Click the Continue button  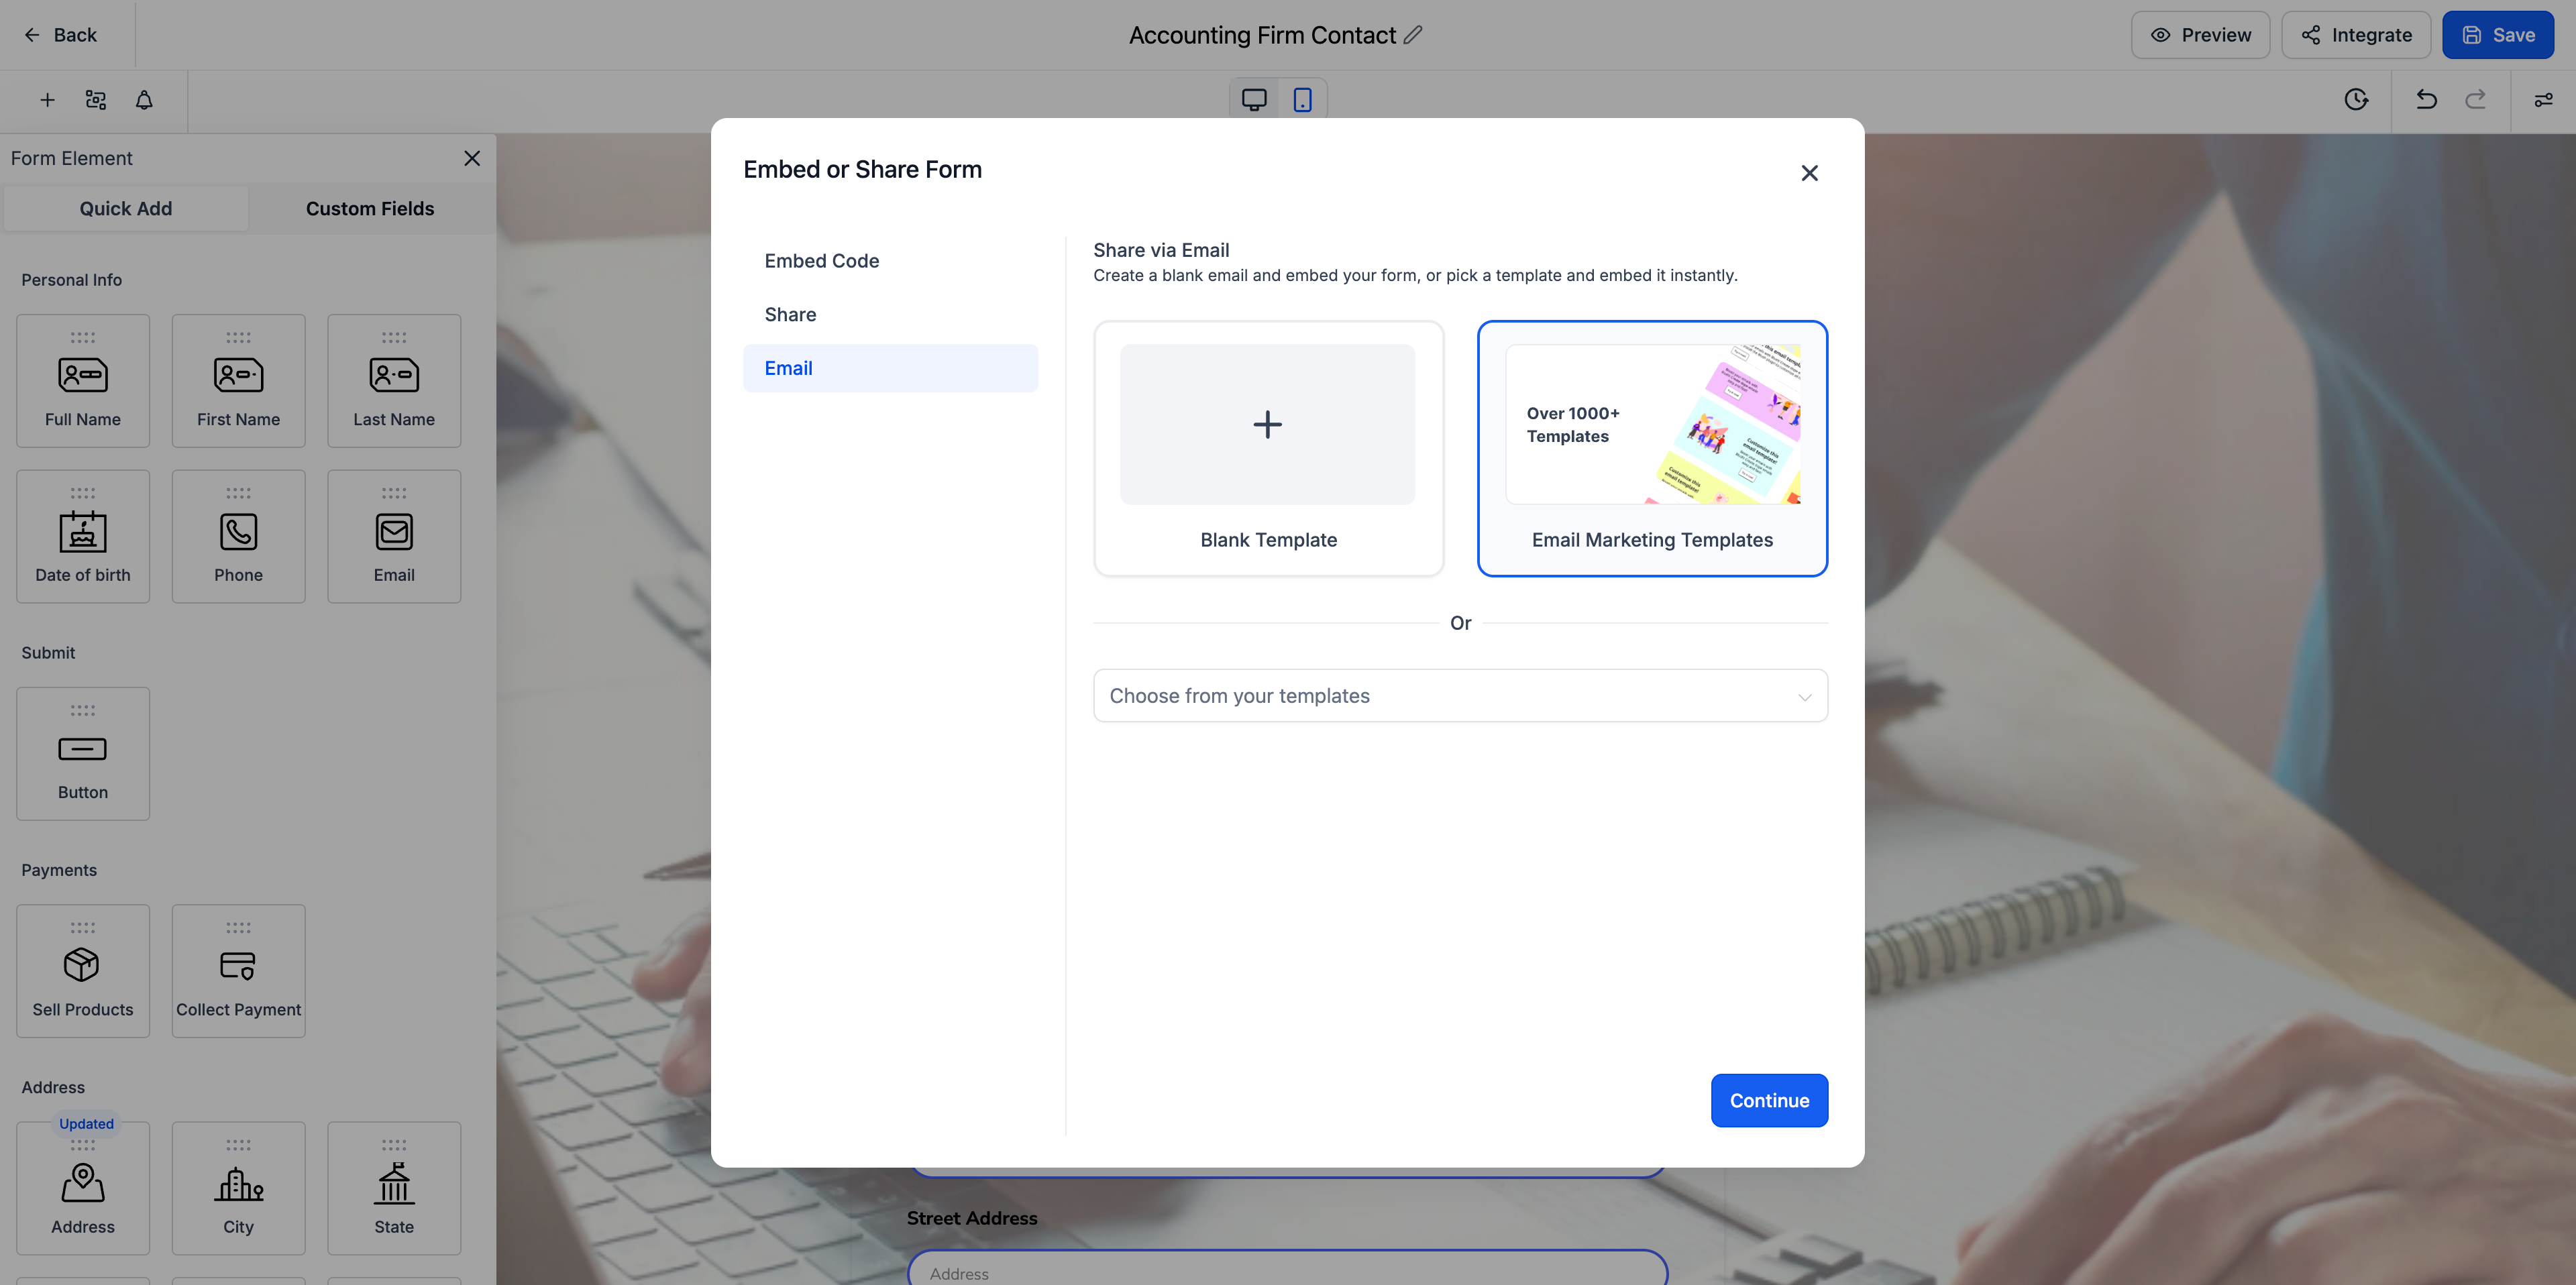pyautogui.click(x=1769, y=1100)
